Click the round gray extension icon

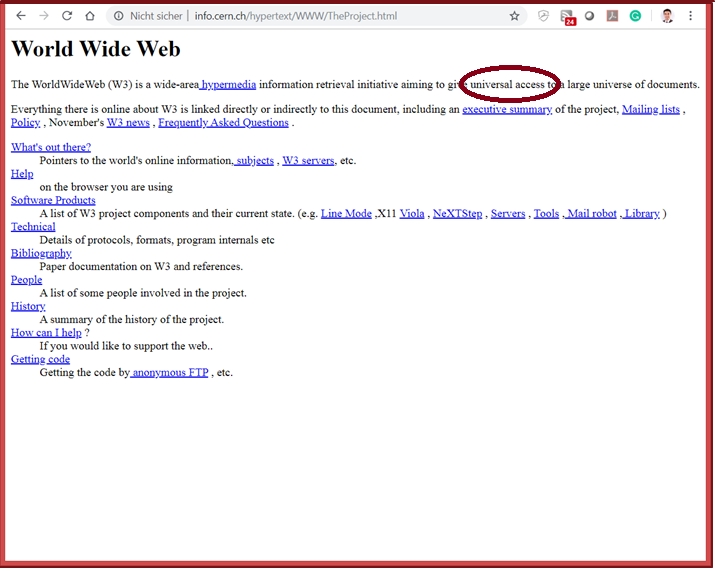(x=590, y=16)
